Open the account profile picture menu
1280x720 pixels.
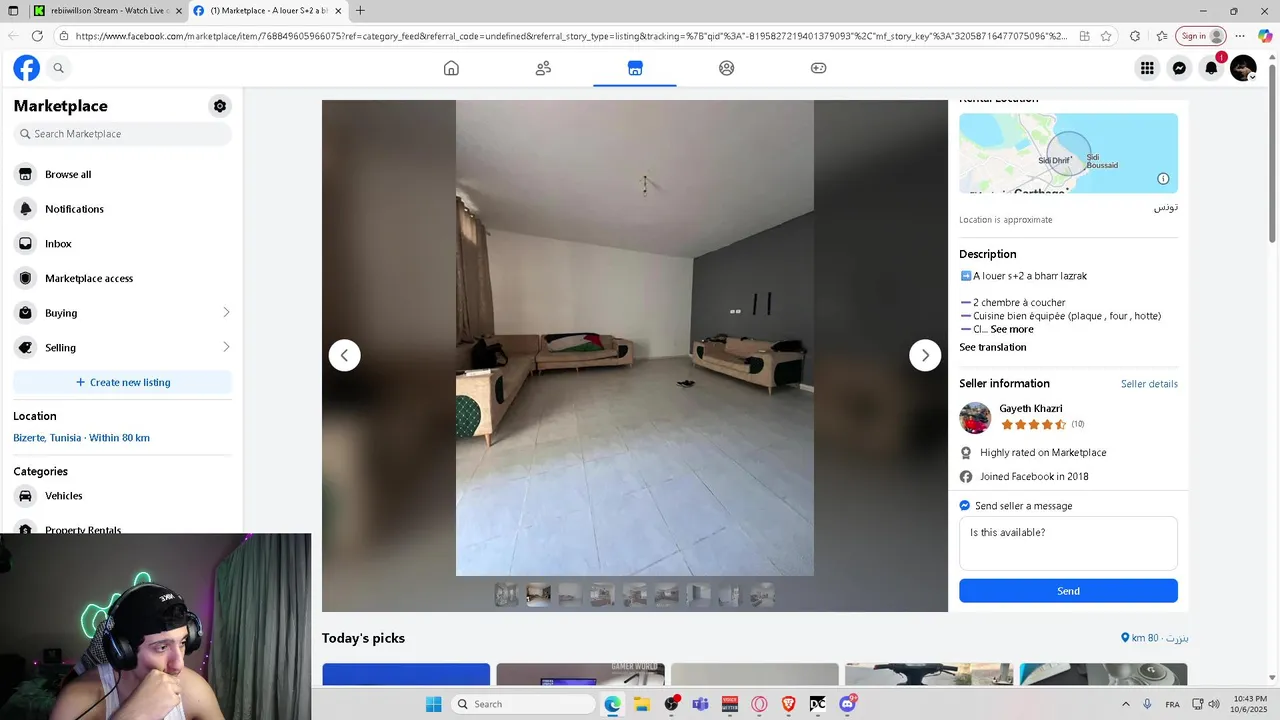tap(1243, 68)
